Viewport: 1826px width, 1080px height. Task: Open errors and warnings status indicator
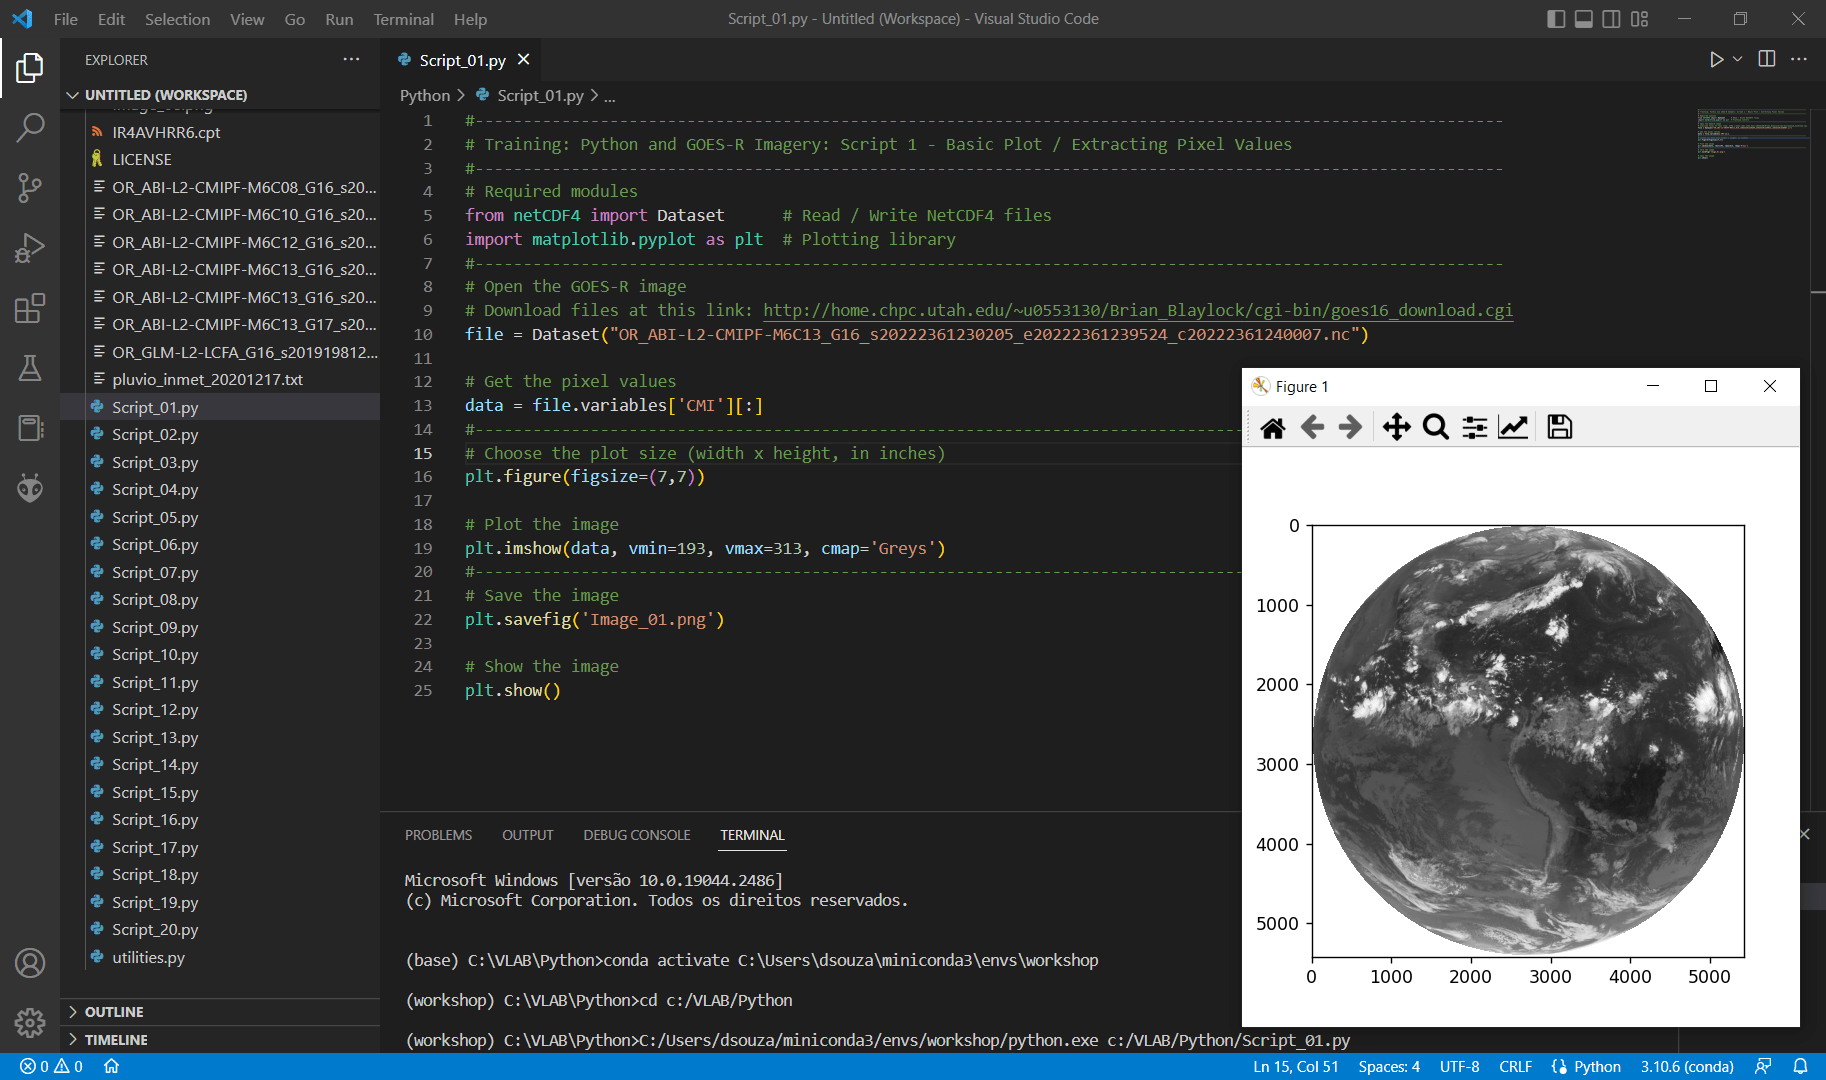pos(52,1066)
